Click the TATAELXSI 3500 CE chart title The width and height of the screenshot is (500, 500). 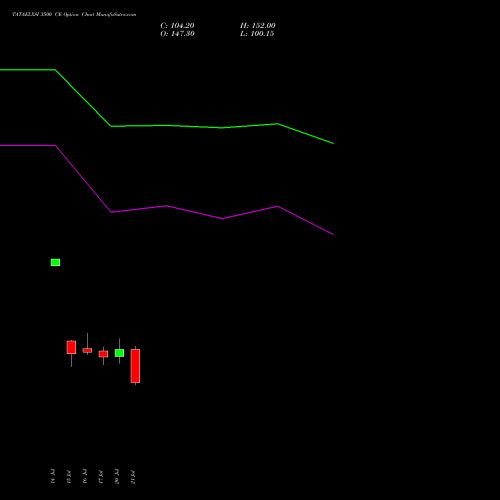point(74,14)
